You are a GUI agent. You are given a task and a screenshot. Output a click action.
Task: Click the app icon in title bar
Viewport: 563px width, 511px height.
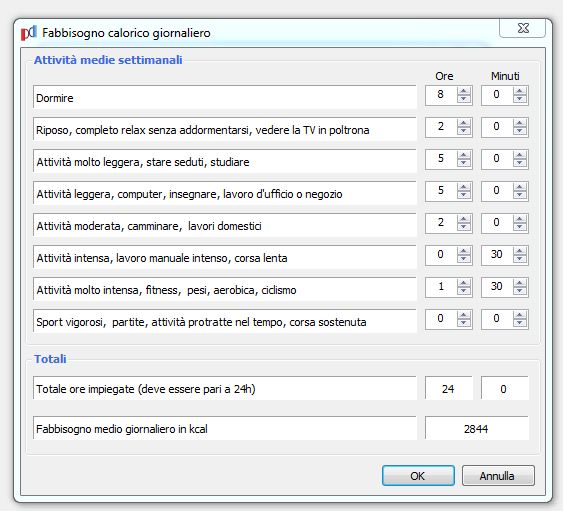coord(29,33)
